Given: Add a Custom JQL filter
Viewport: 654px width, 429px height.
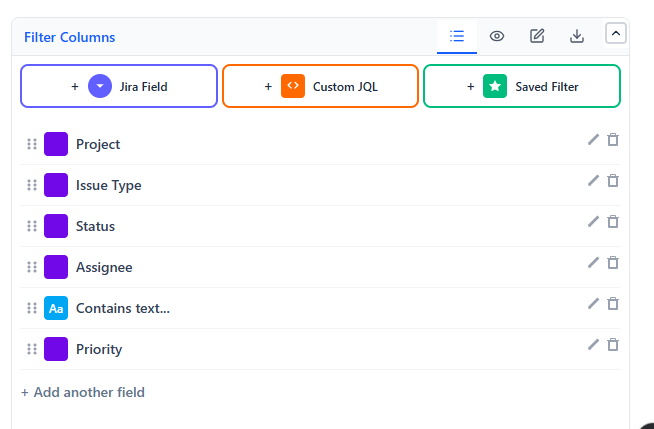Looking at the screenshot, I should (320, 86).
